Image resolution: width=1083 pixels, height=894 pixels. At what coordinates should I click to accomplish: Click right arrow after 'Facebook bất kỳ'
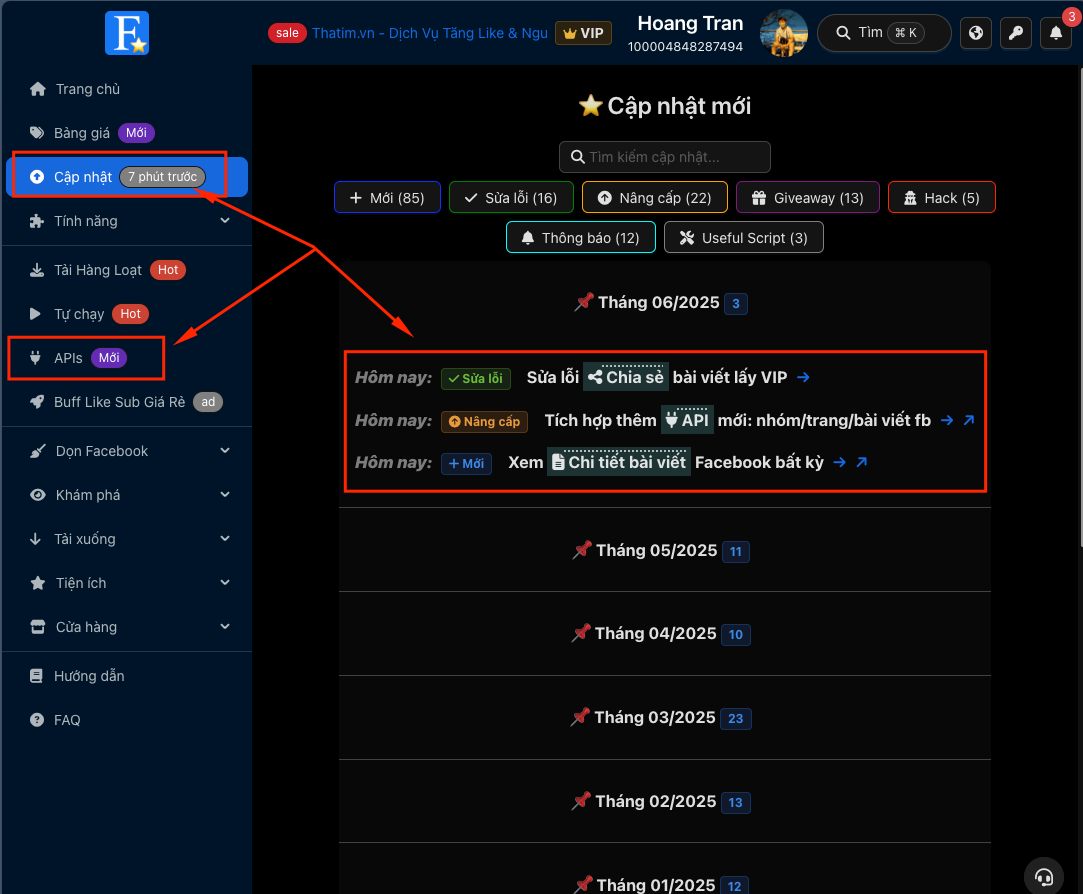[839, 462]
